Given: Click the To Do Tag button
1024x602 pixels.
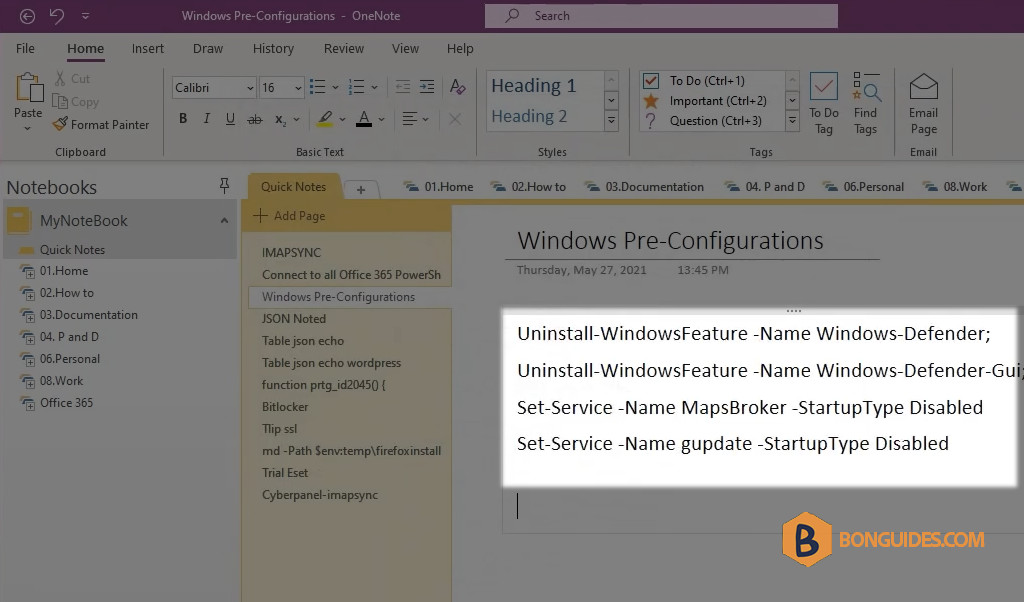Looking at the screenshot, I should click(824, 103).
